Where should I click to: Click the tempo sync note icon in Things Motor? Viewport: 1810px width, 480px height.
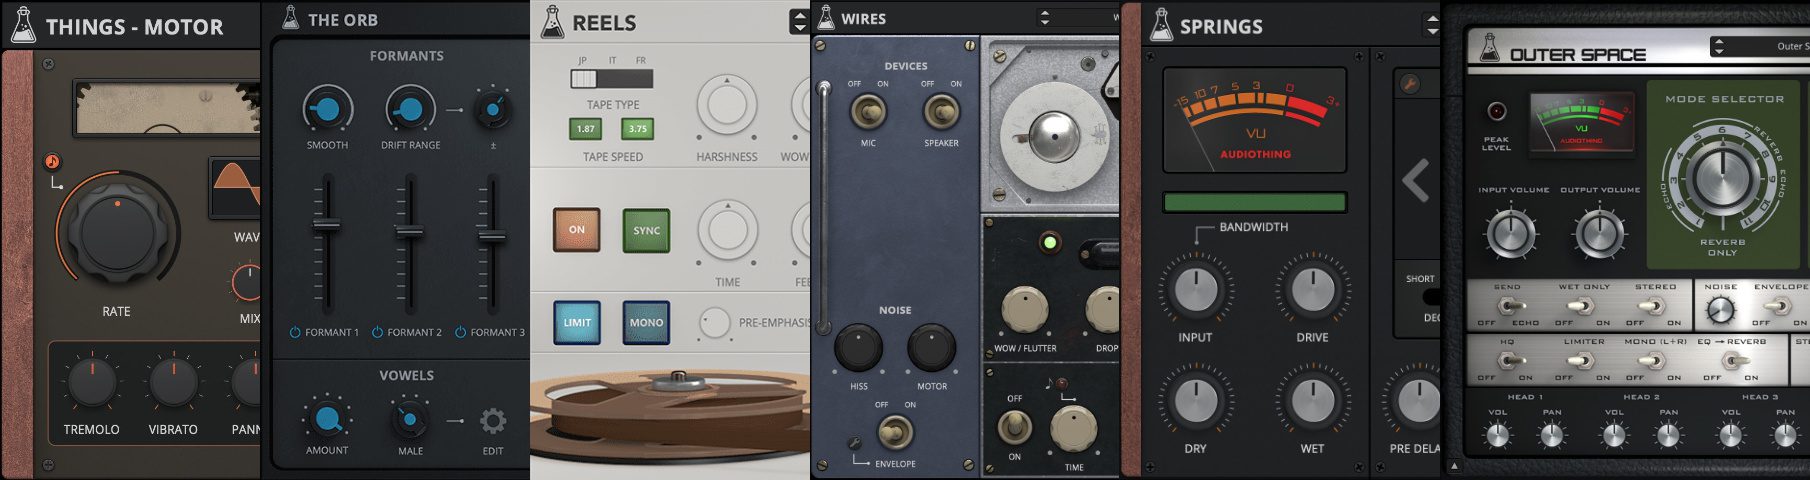pos(52,162)
